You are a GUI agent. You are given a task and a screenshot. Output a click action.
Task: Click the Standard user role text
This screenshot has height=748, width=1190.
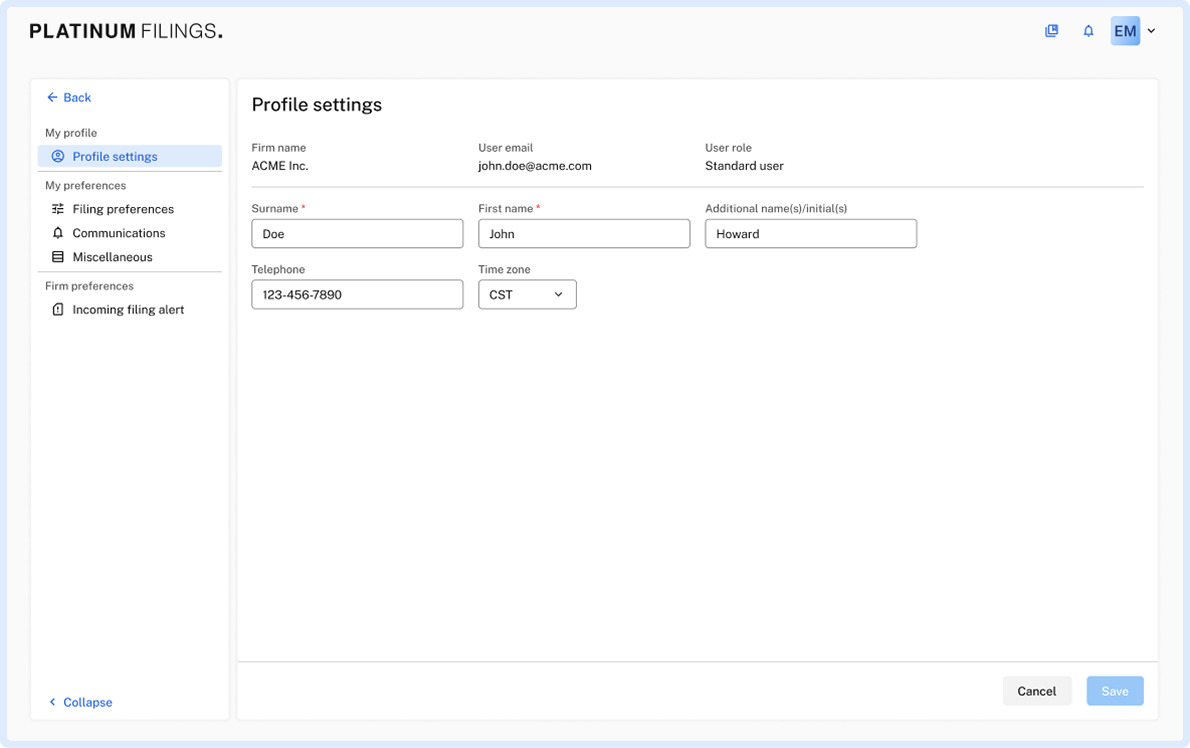(744, 166)
